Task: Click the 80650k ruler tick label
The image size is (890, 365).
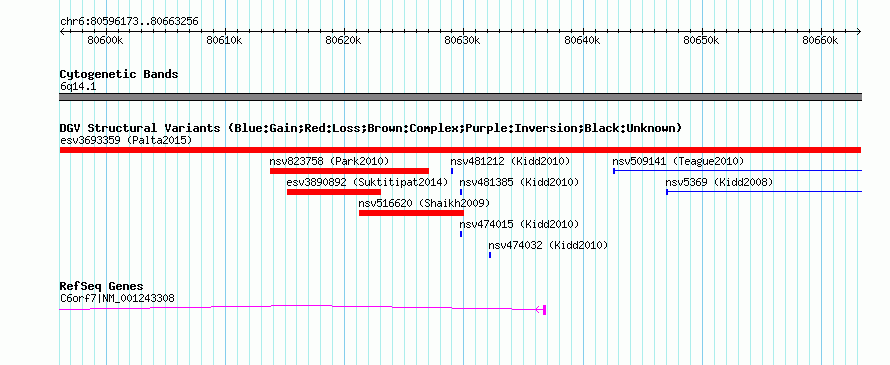Action: (702, 40)
